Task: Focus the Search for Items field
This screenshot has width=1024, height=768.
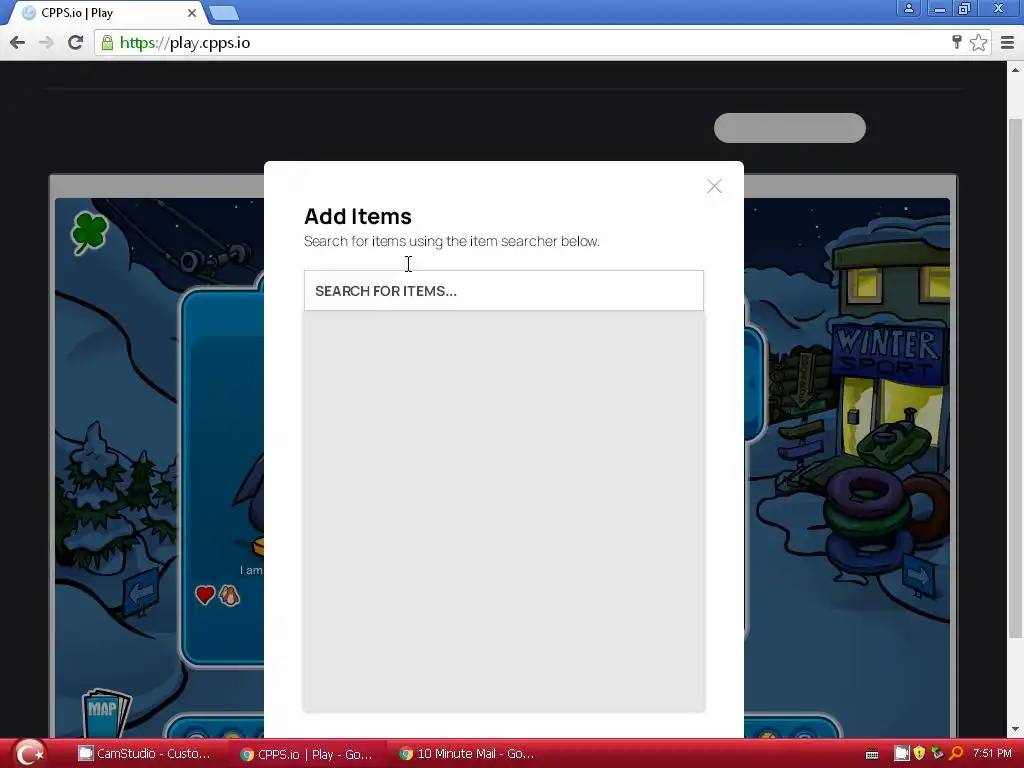Action: coord(504,291)
